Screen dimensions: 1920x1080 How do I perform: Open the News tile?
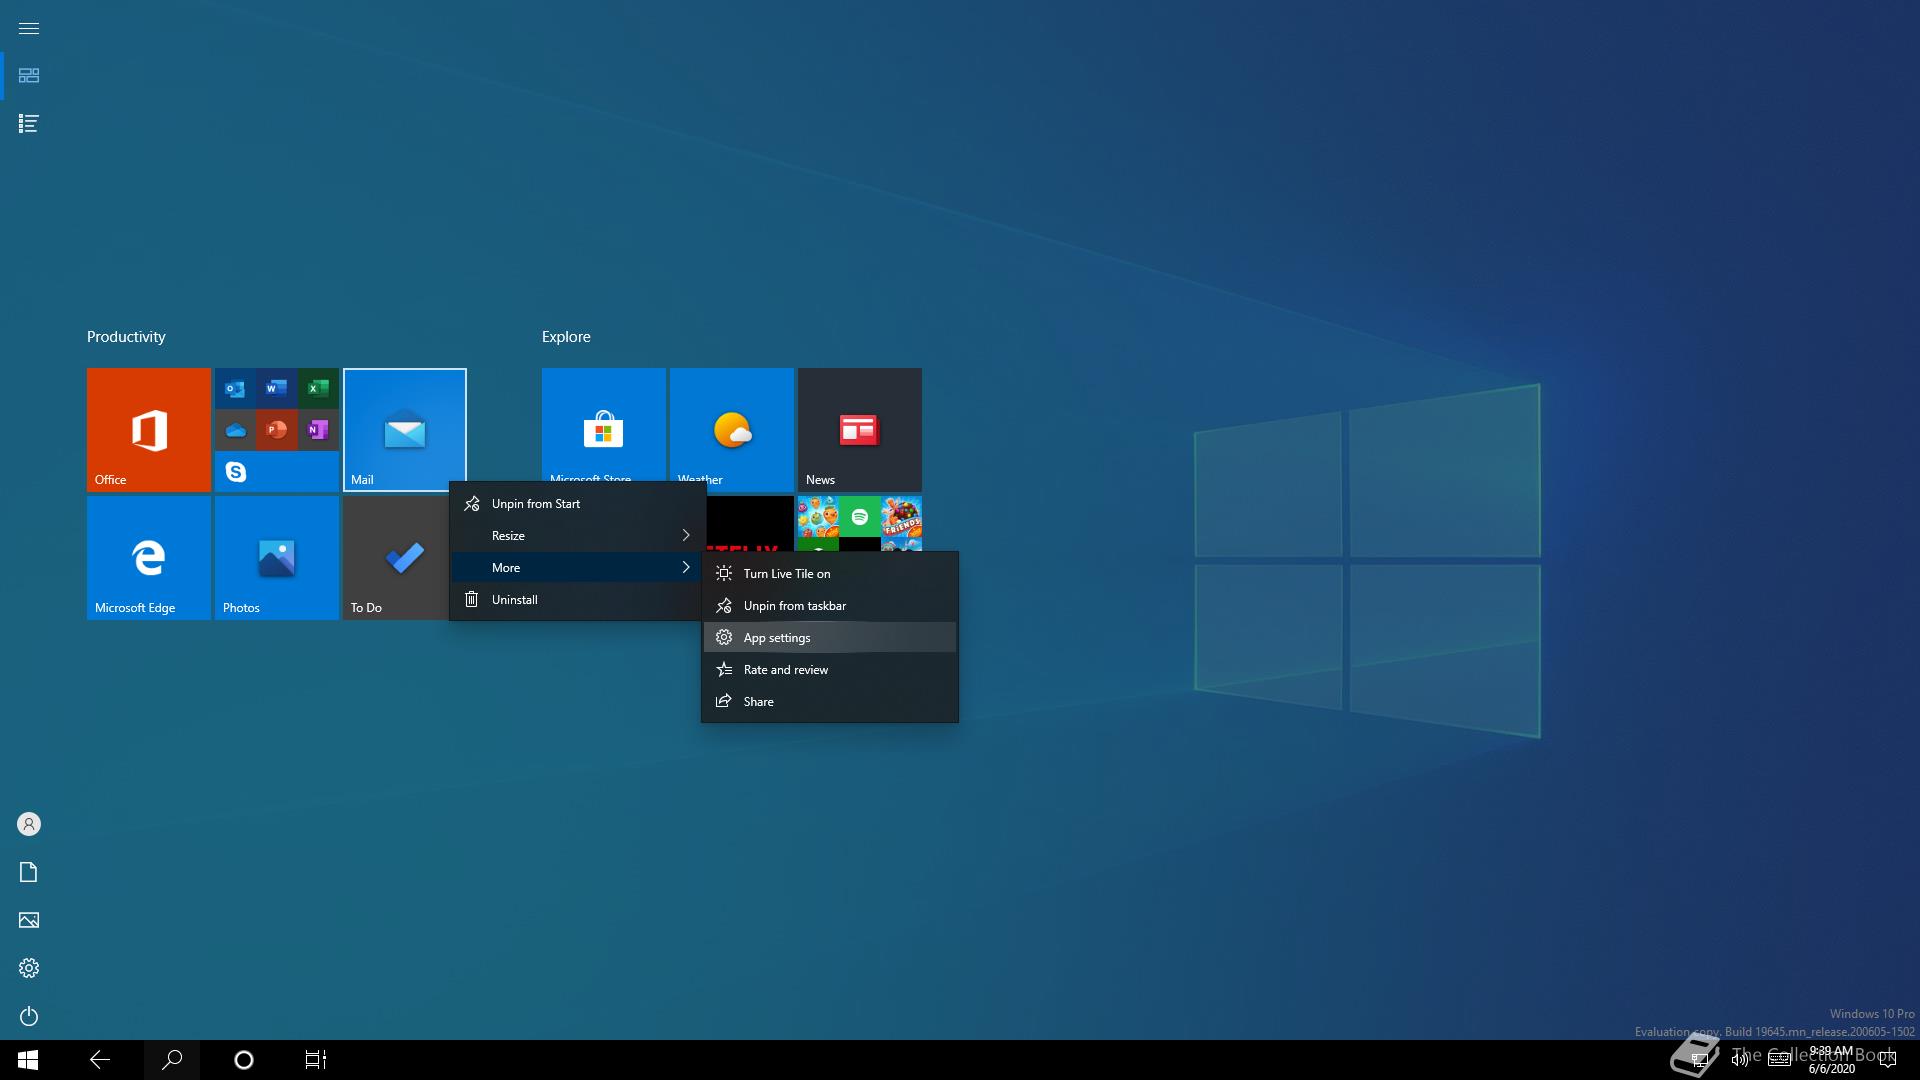(x=860, y=430)
